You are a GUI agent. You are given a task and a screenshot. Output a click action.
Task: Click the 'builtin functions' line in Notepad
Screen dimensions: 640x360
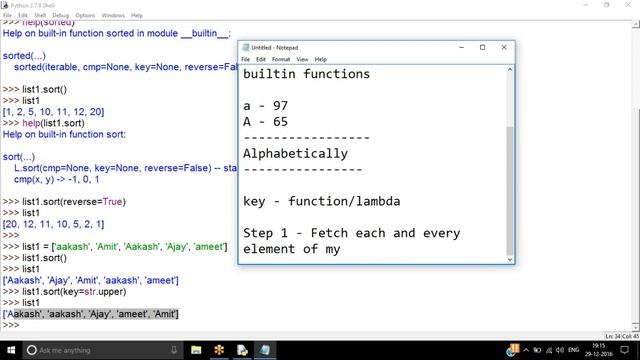tap(307, 74)
